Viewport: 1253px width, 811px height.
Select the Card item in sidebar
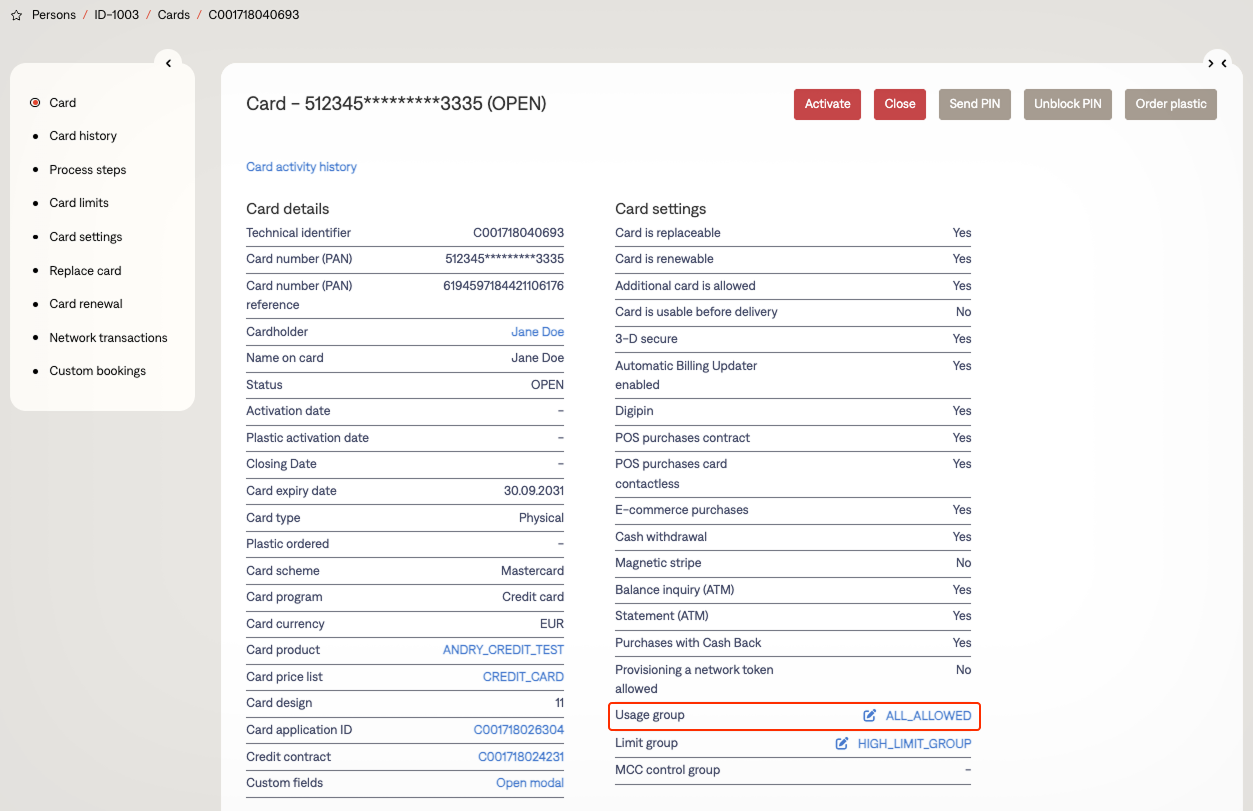(x=62, y=103)
